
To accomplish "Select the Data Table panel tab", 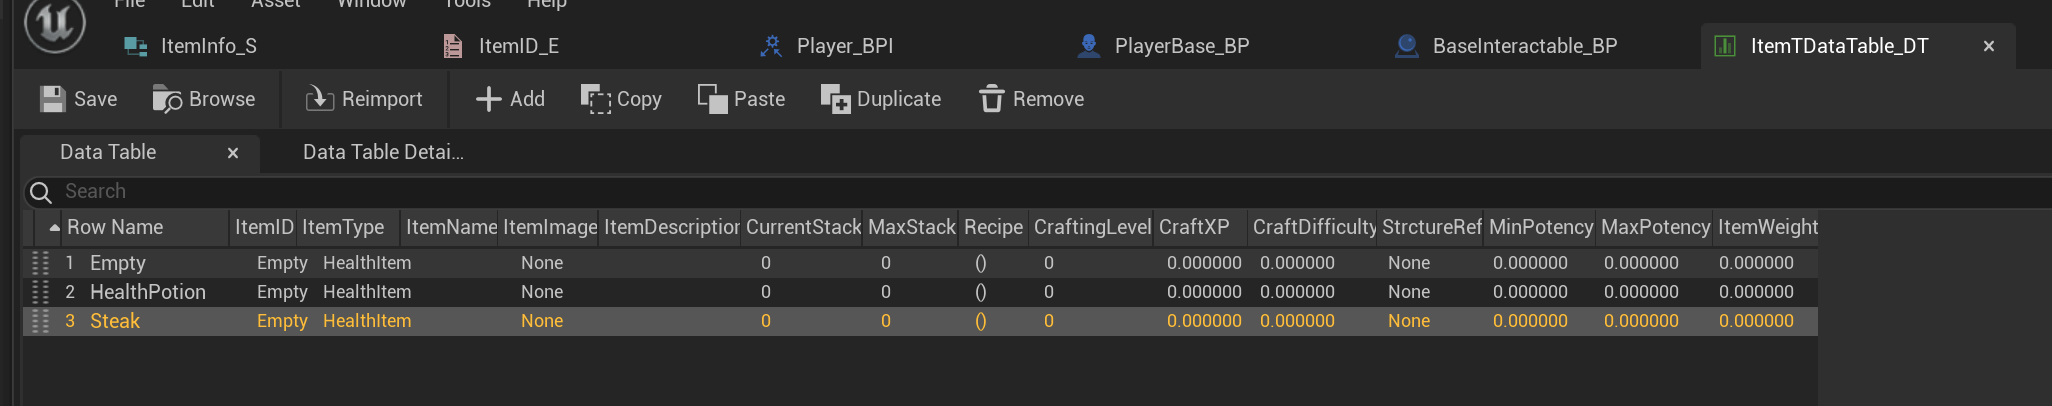I will point(108,152).
